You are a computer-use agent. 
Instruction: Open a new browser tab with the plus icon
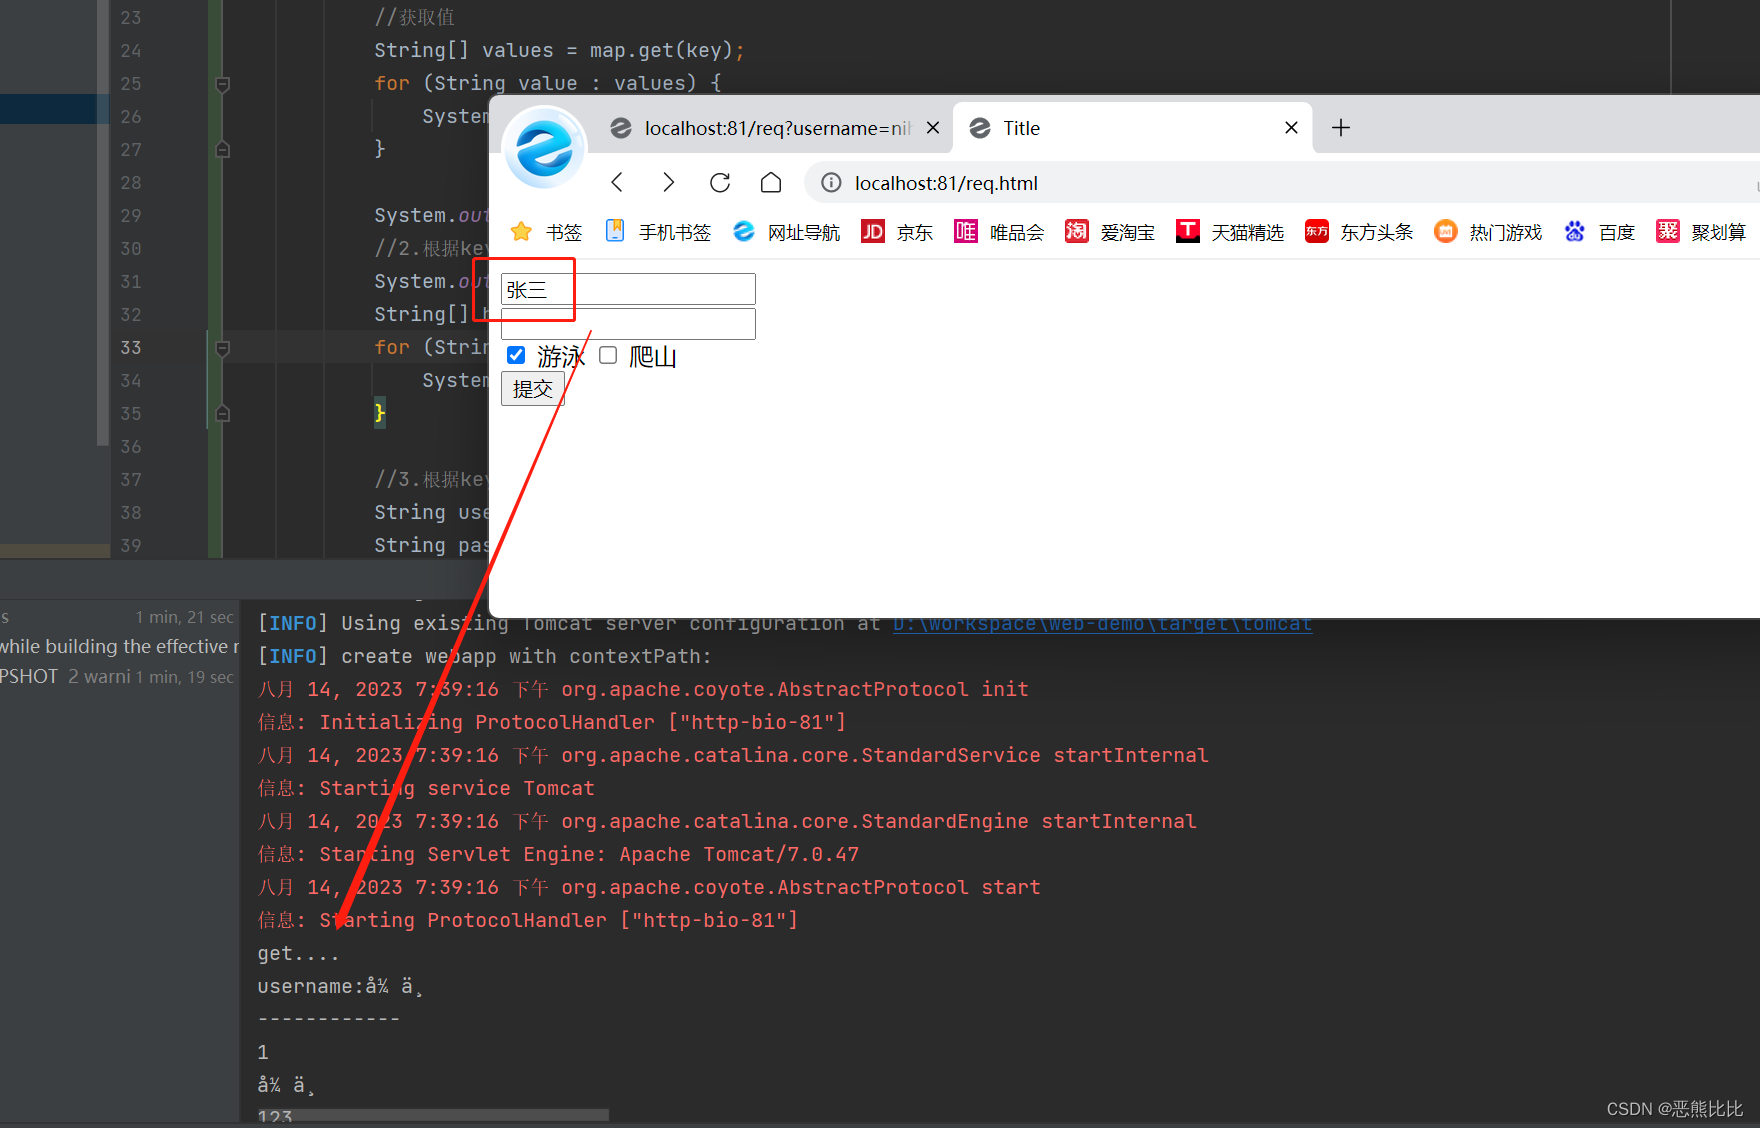click(x=1341, y=127)
